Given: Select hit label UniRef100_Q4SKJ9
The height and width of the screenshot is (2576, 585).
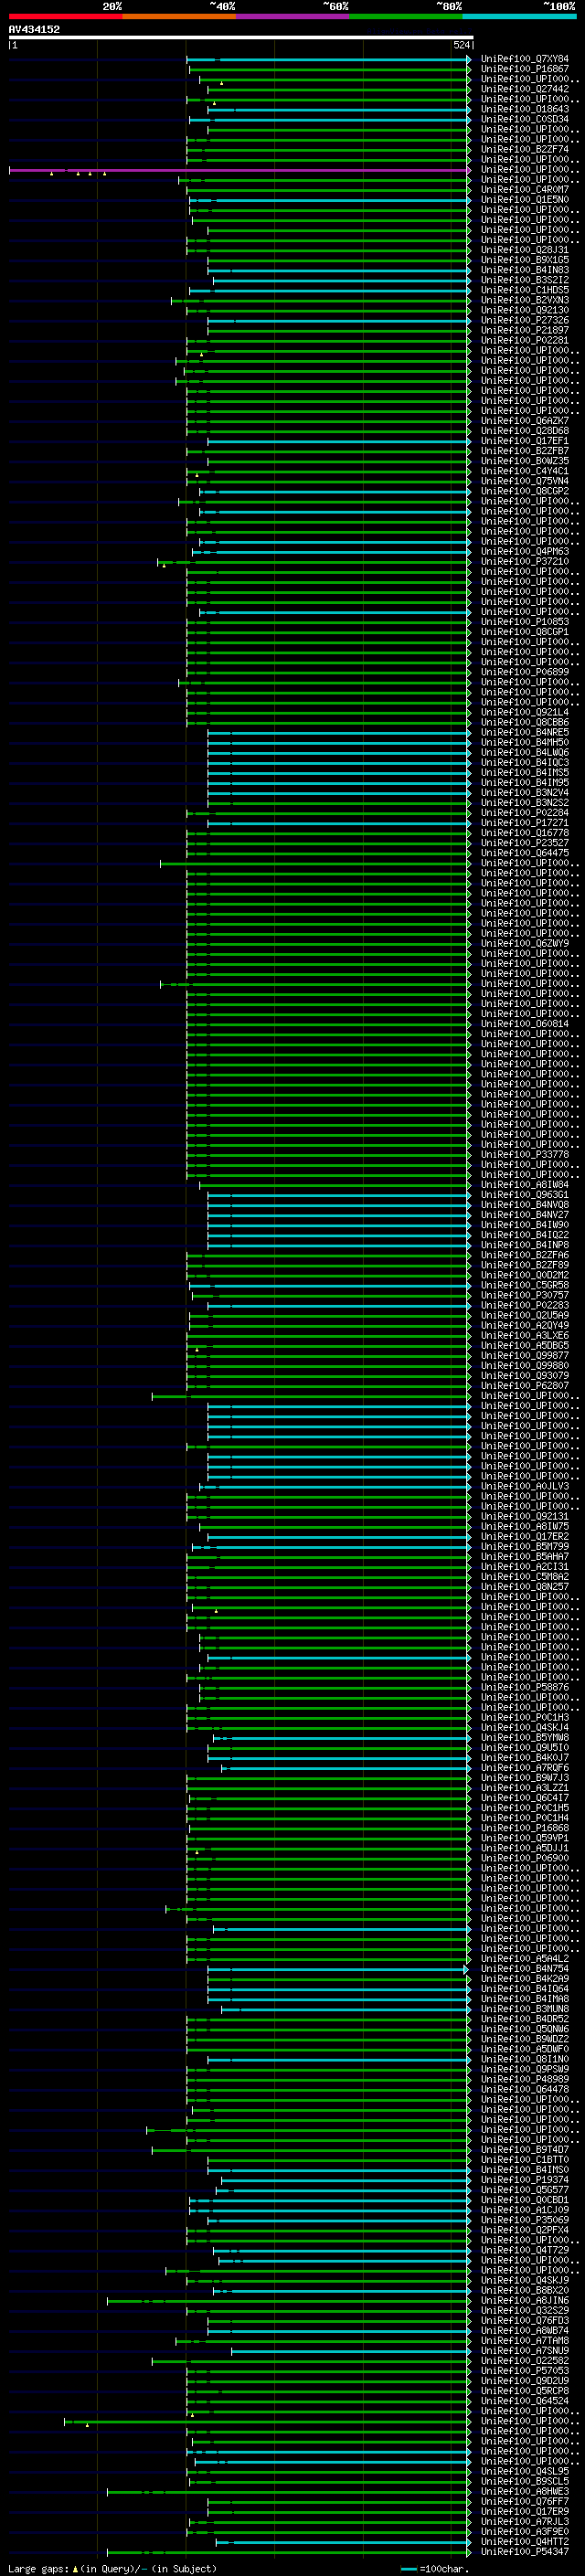Looking at the screenshot, I should pos(525,2281).
